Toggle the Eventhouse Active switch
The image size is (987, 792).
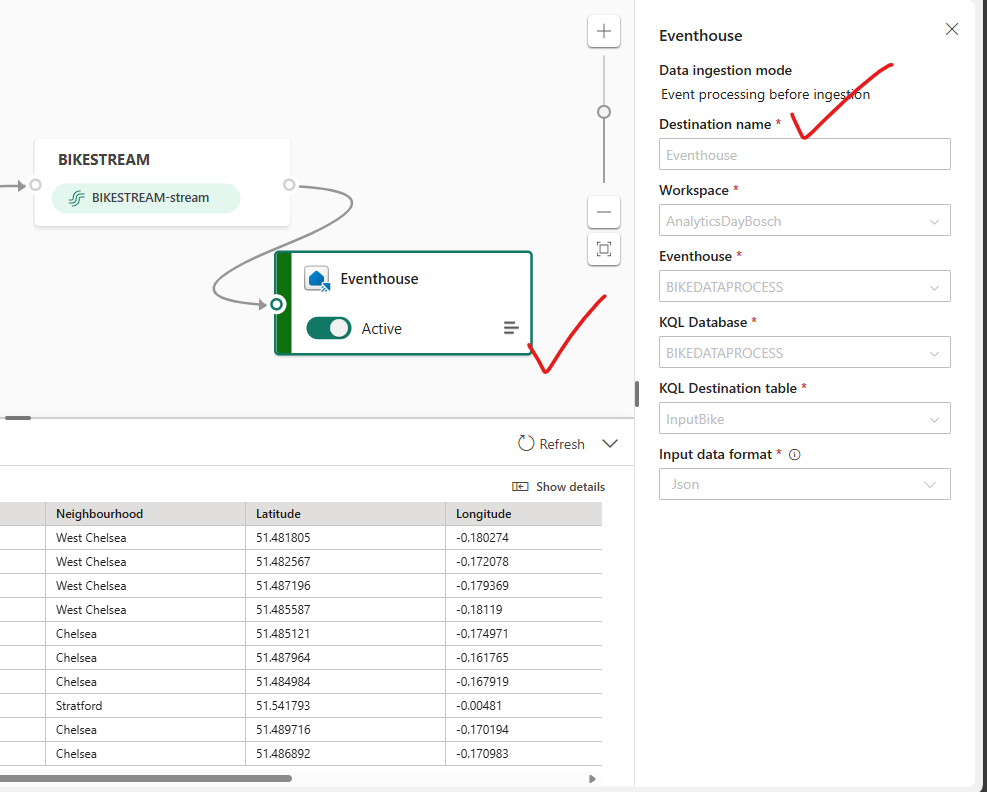tap(329, 328)
